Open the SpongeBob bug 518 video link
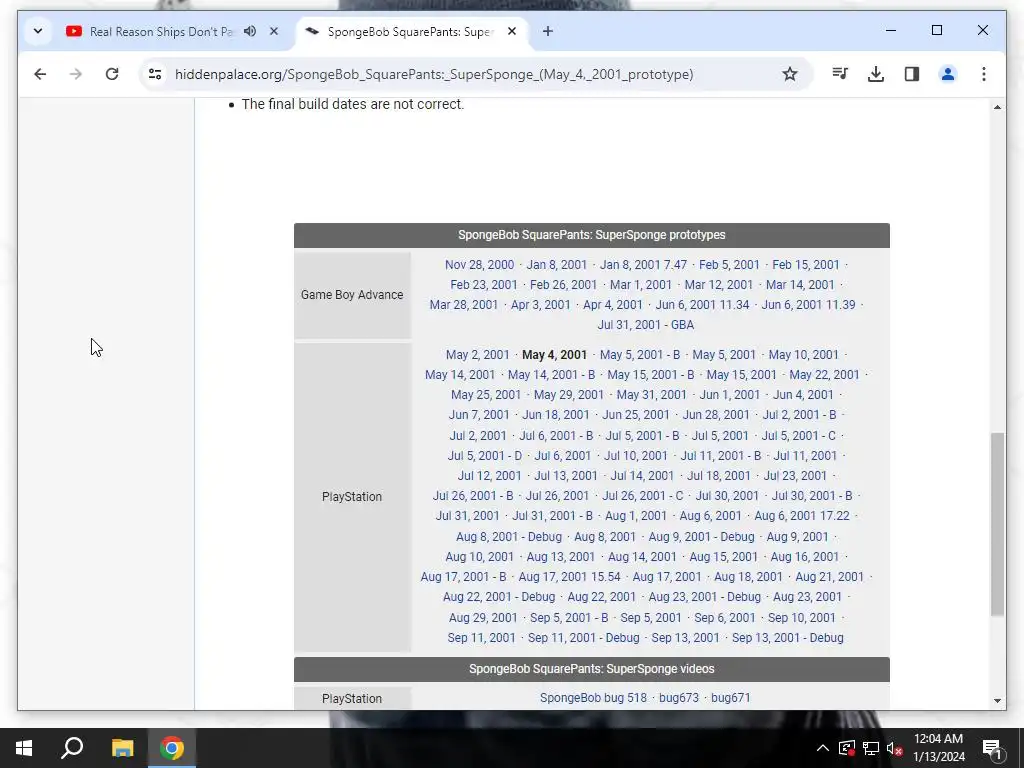Viewport: 1024px width, 768px height. pos(593,698)
